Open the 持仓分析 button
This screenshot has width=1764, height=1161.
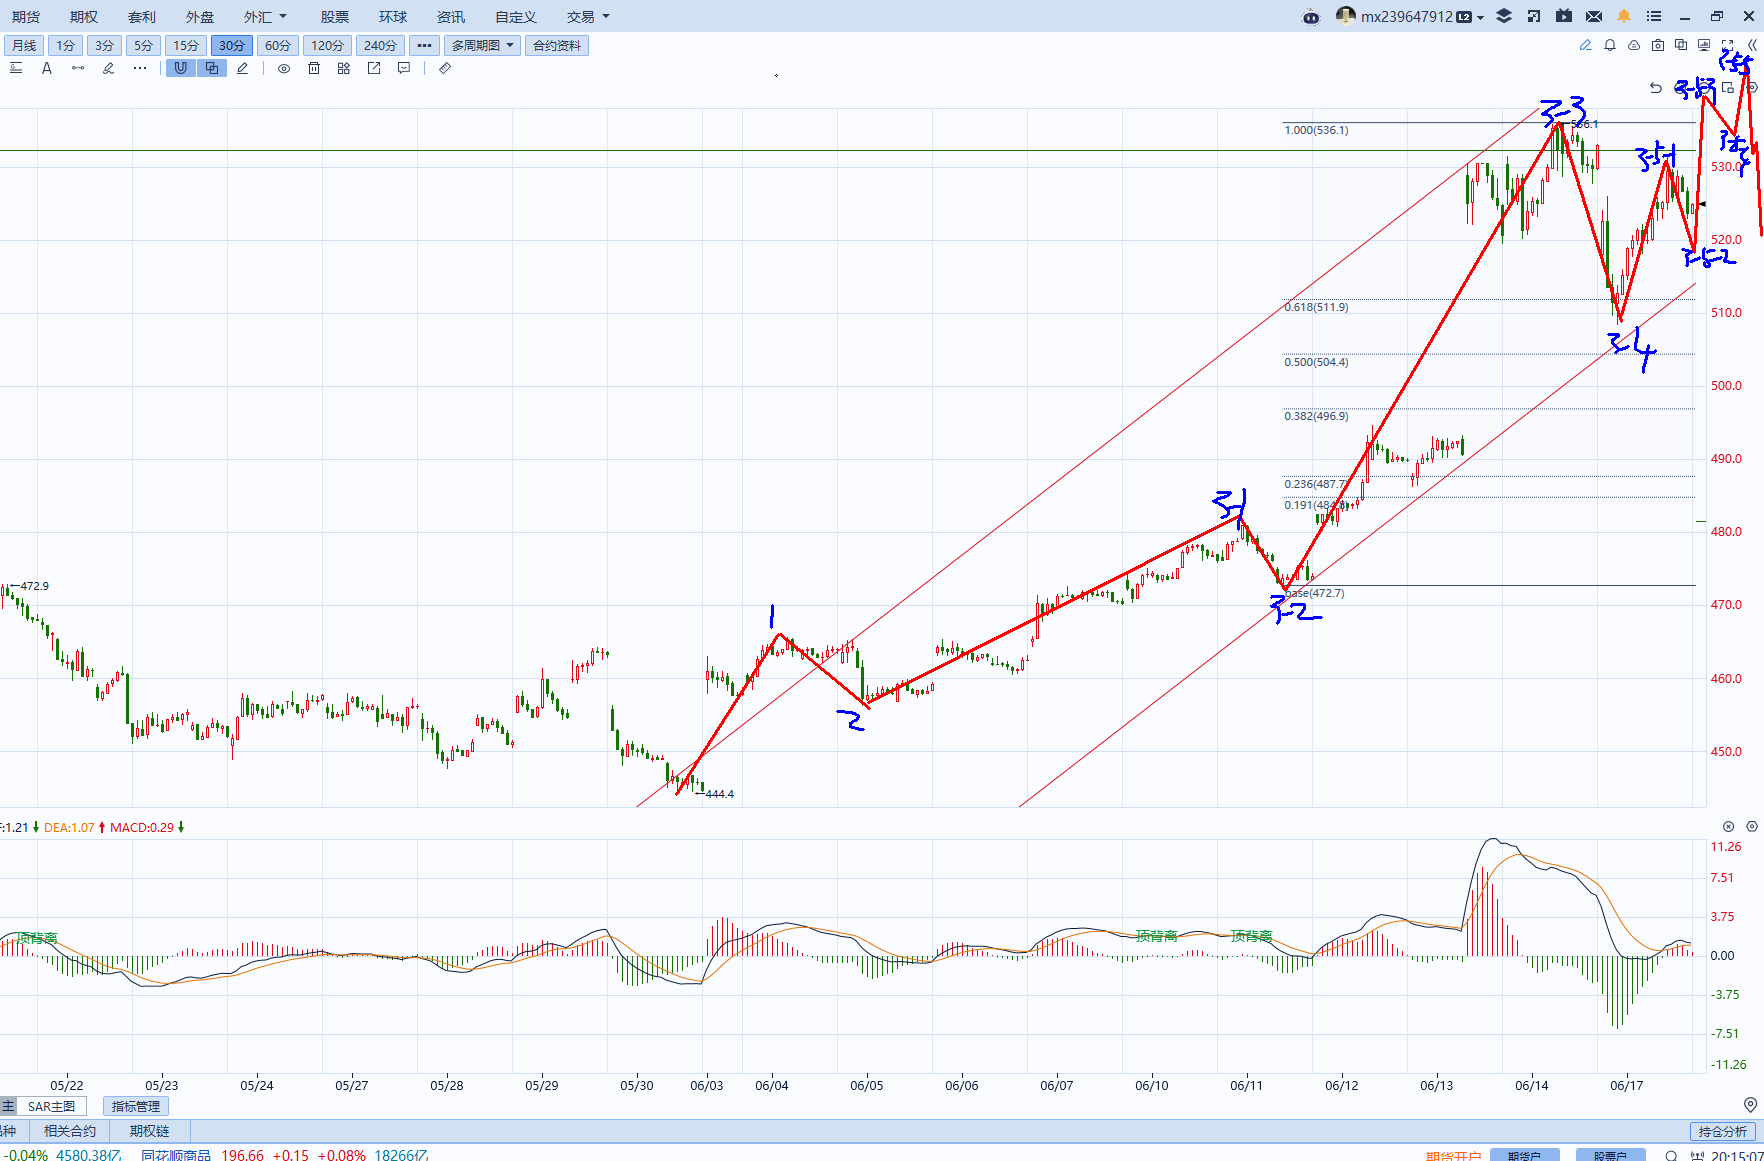pos(1723,1131)
